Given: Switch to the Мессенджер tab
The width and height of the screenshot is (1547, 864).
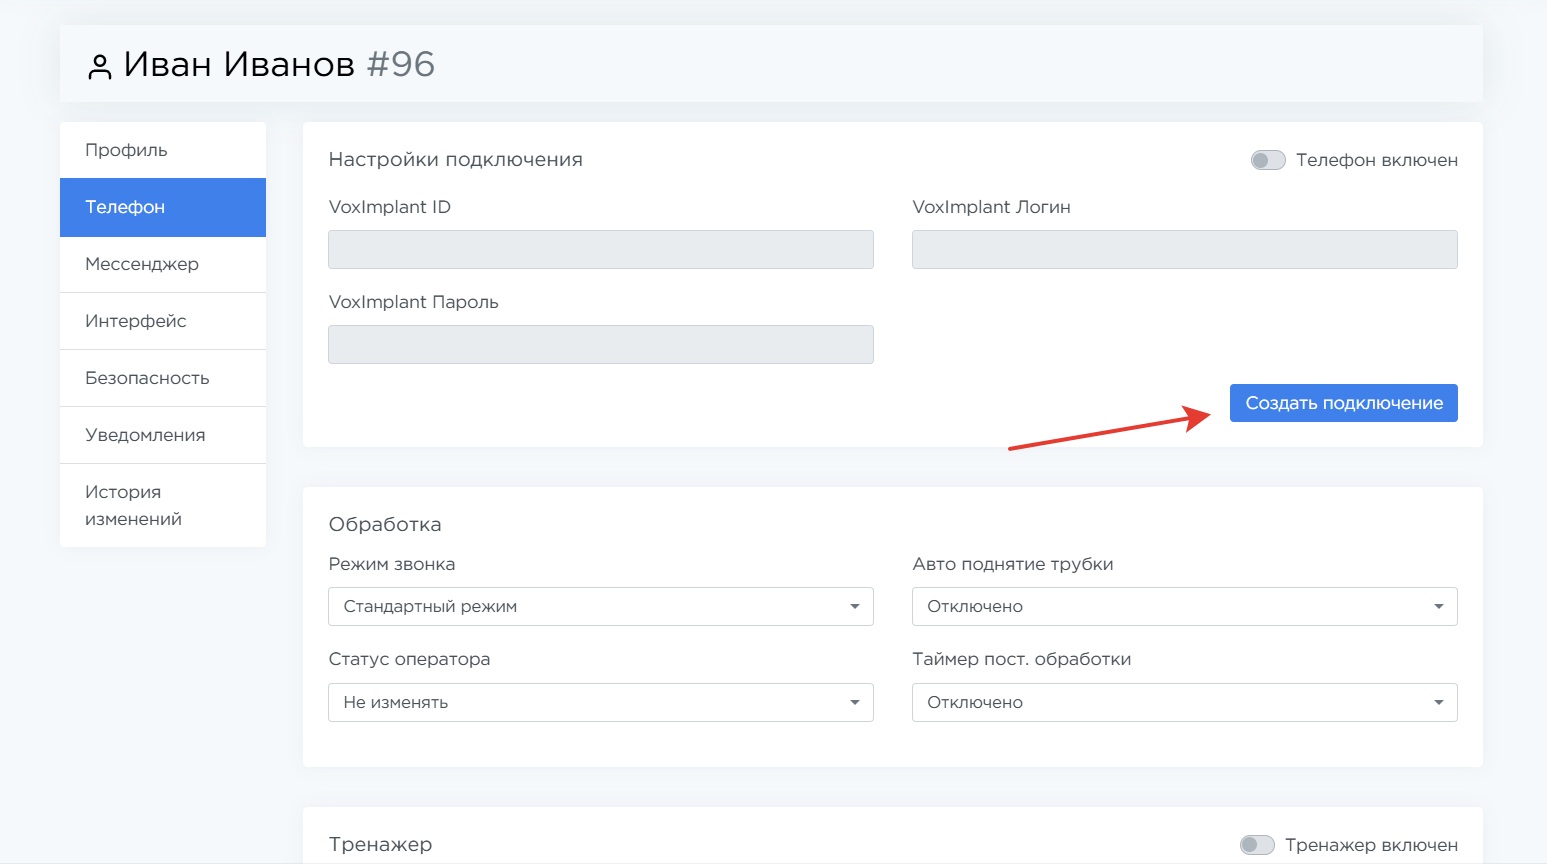Looking at the screenshot, I should click(163, 264).
